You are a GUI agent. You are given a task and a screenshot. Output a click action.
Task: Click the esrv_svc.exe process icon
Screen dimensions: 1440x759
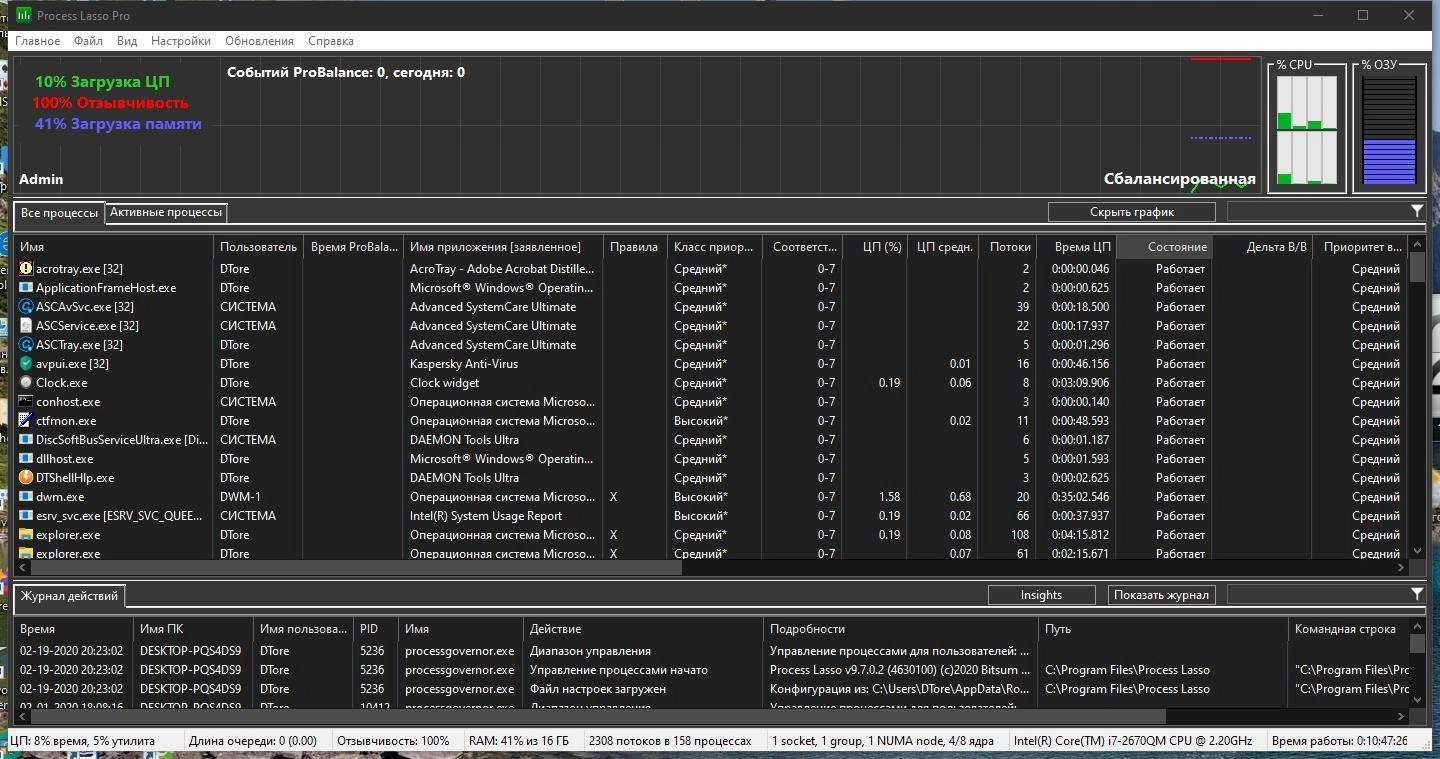pyautogui.click(x=26, y=516)
